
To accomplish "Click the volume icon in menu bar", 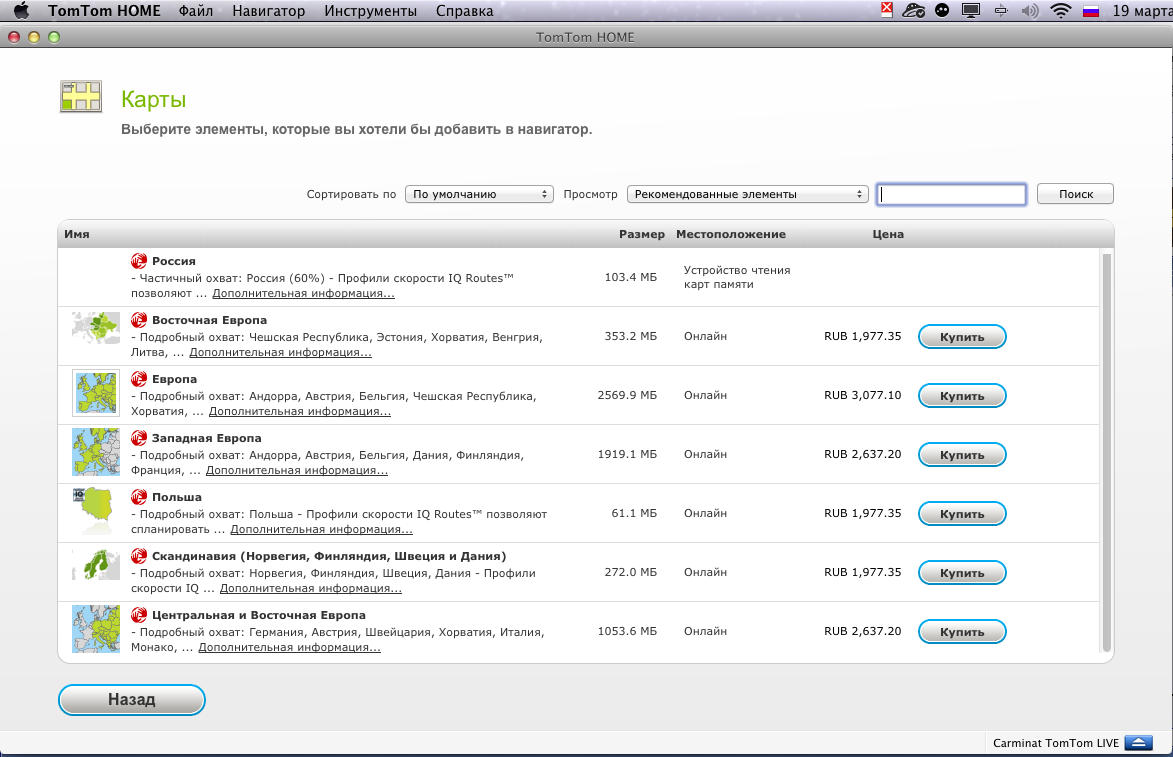I will pyautogui.click(x=1030, y=12).
